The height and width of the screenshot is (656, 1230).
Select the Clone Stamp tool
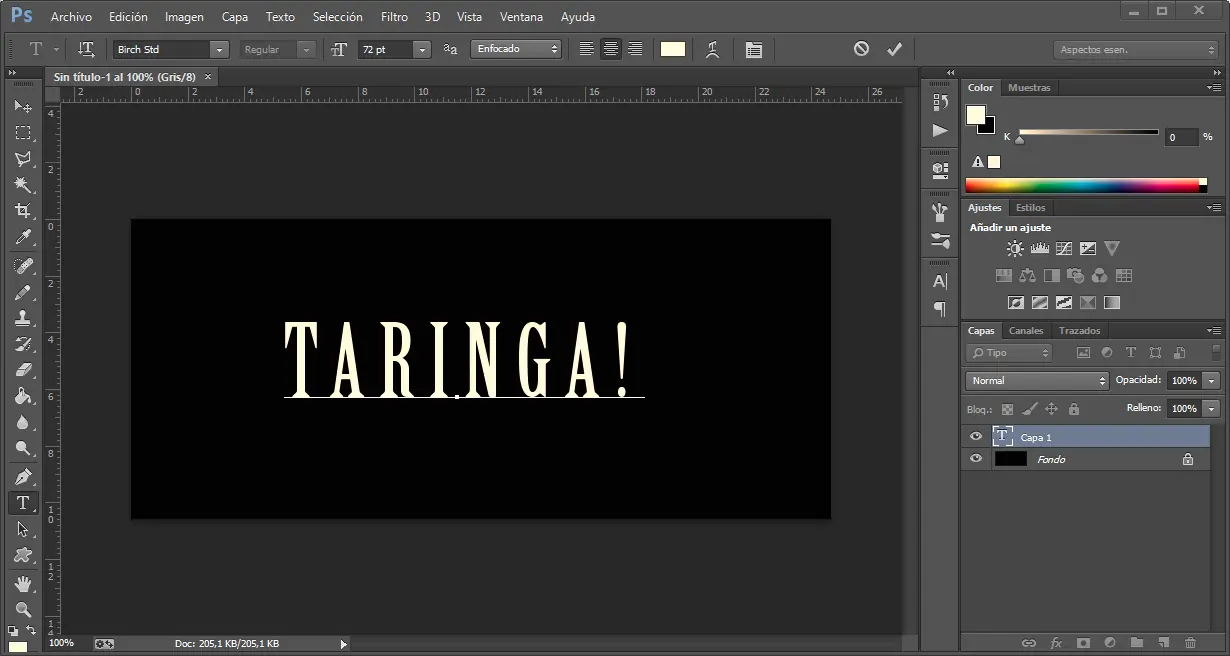[23, 318]
